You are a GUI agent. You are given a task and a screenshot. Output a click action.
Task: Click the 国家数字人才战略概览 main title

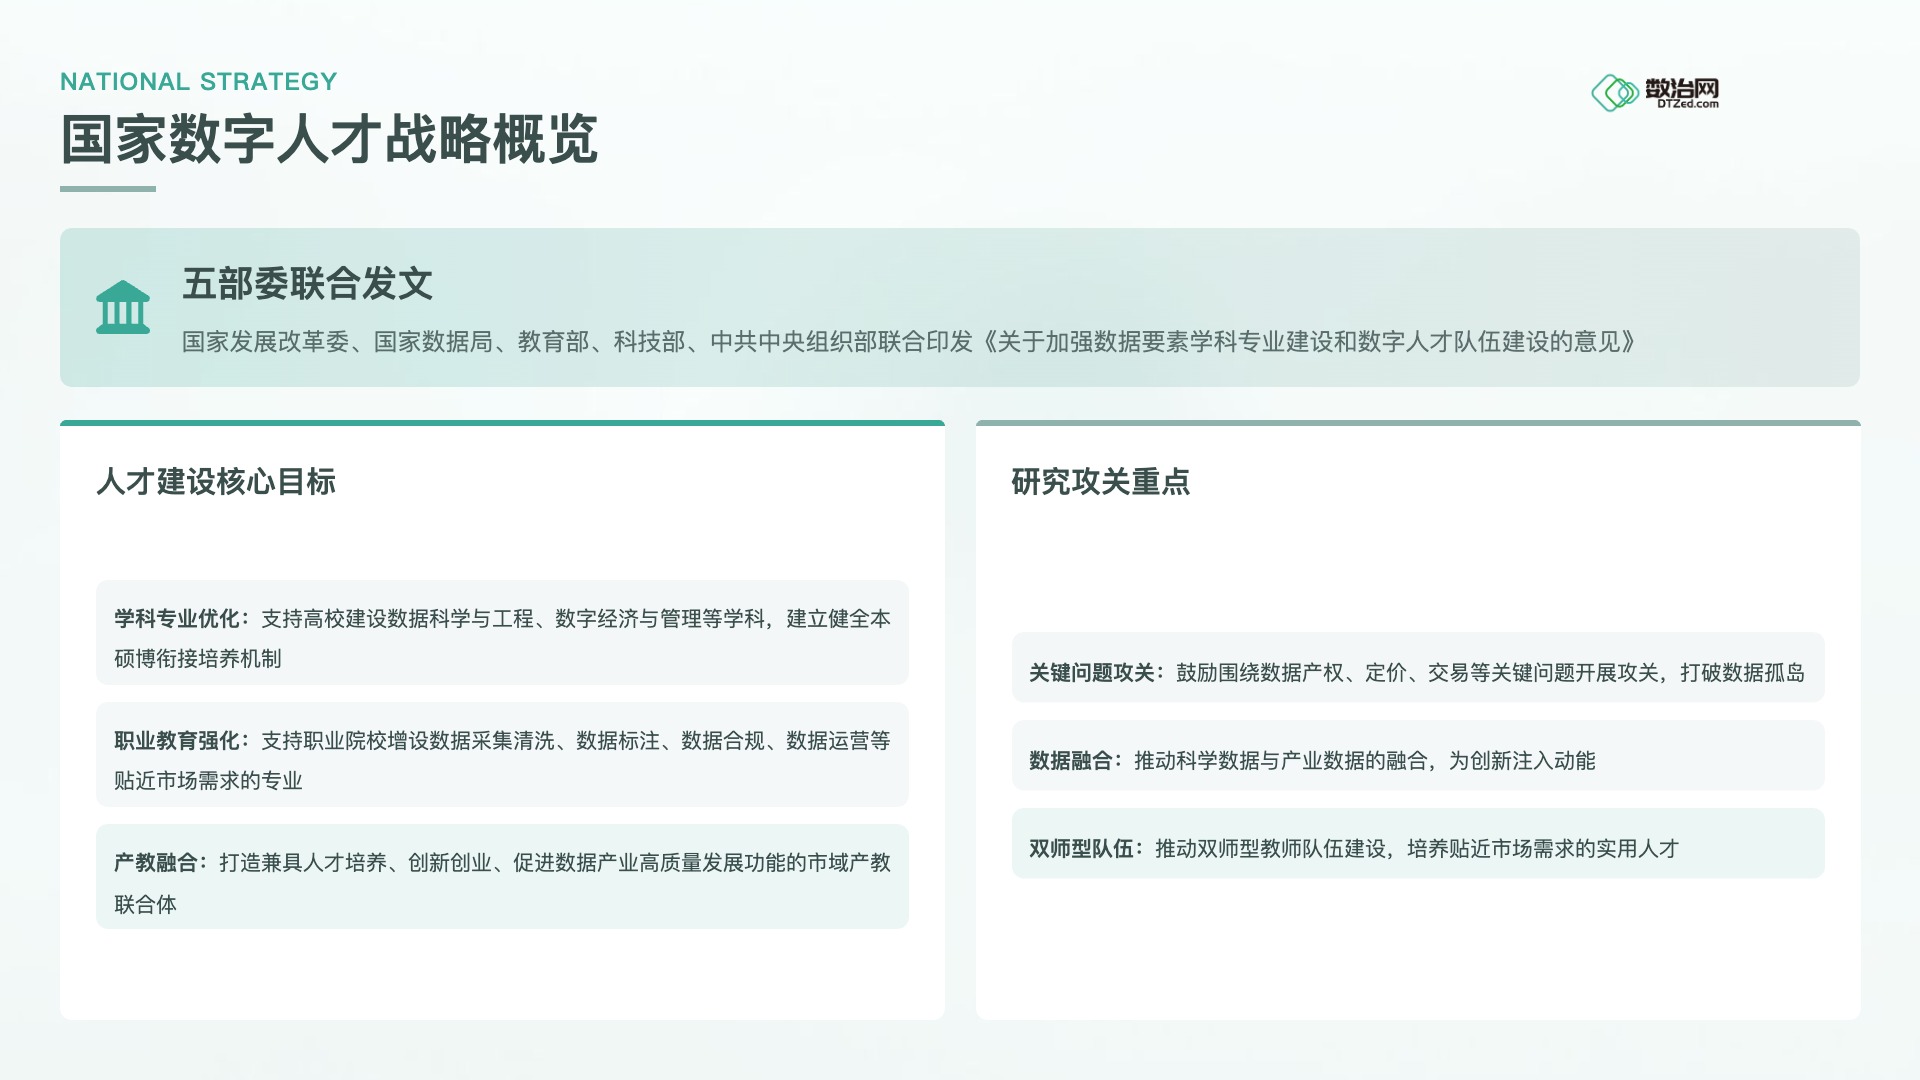coord(329,139)
